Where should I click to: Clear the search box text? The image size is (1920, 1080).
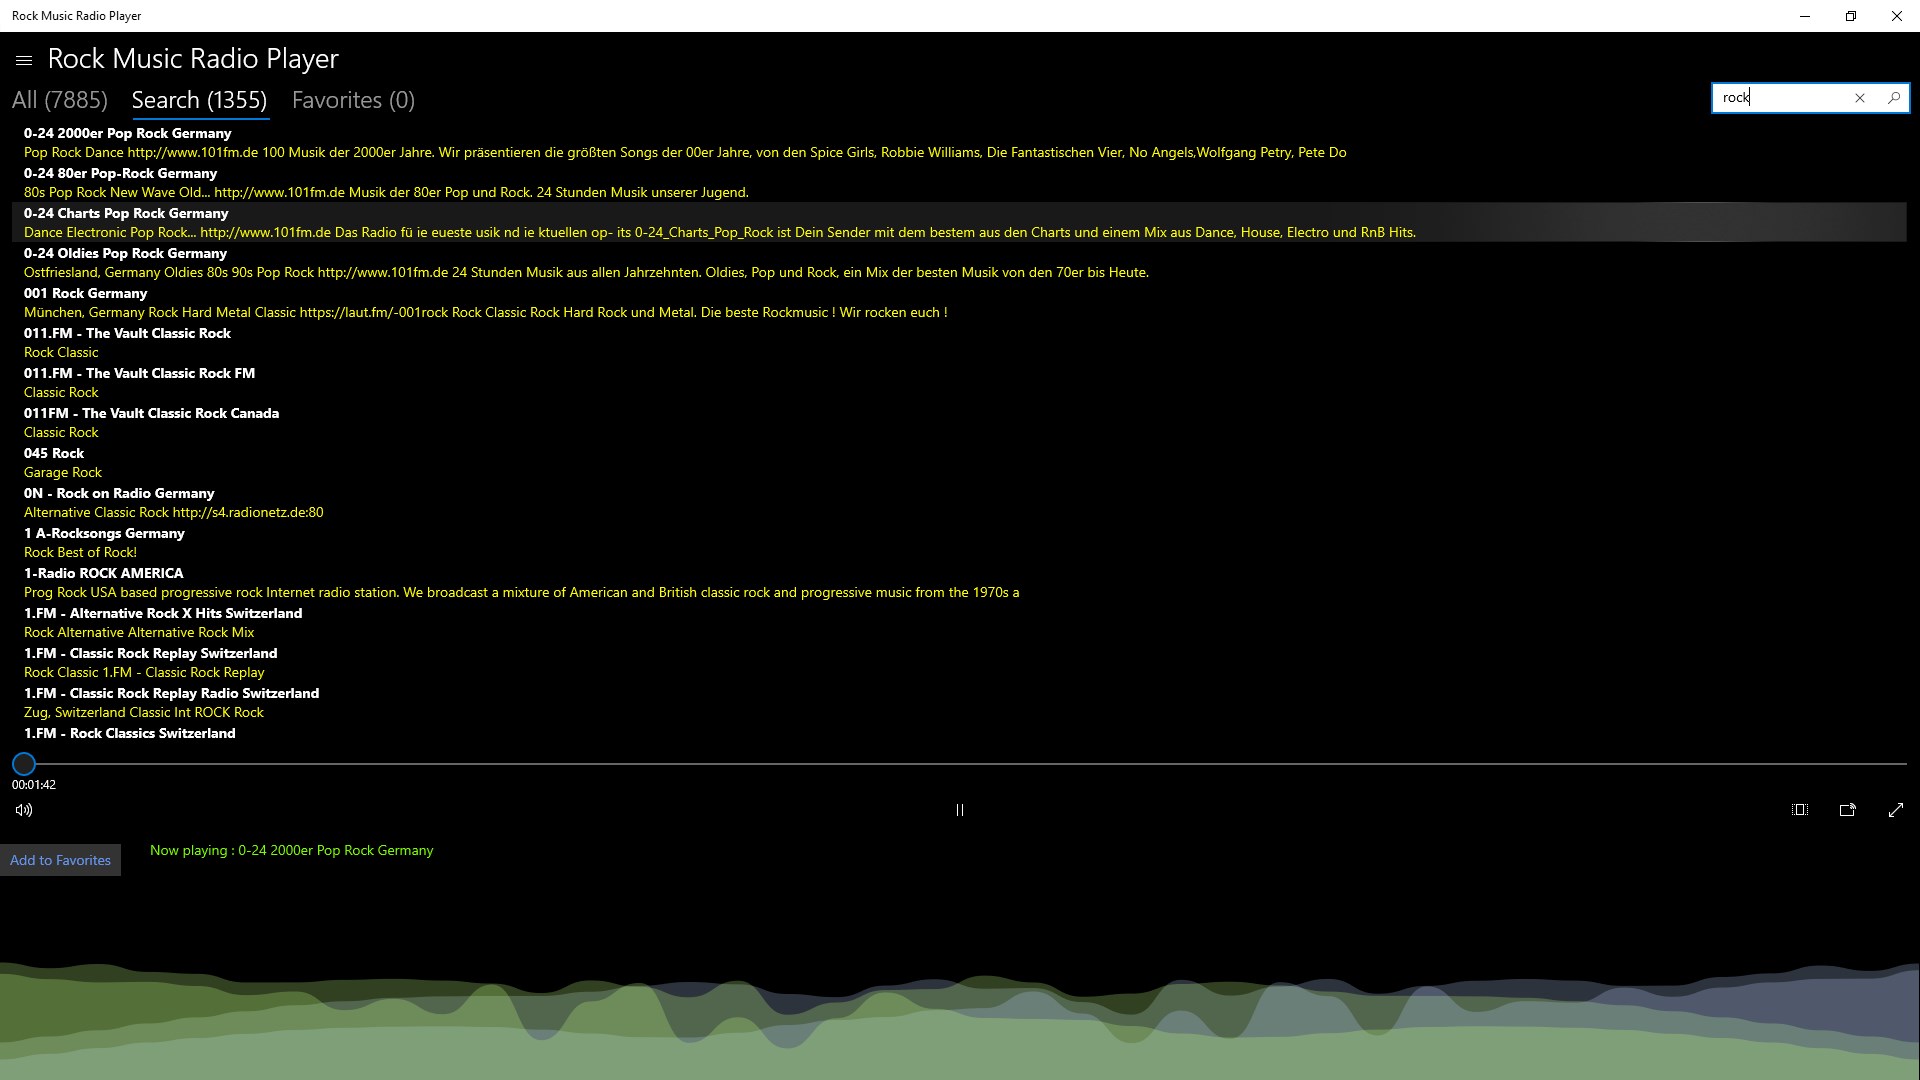(1859, 98)
